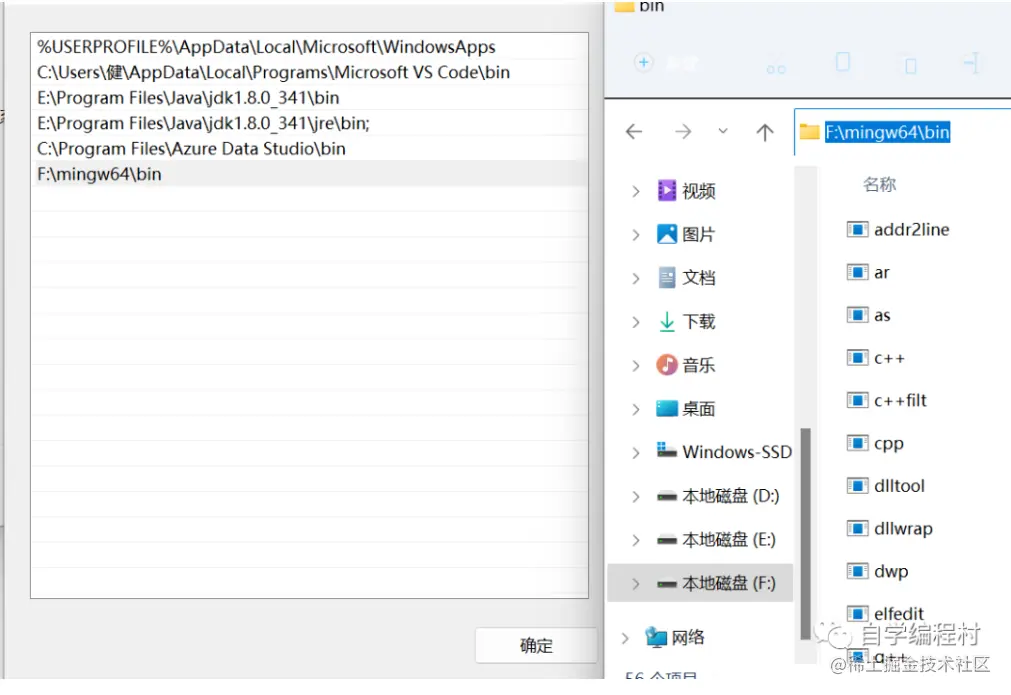Select the %USERPROFILE% WindowsApps path entry
The image size is (1011, 695).
309,47
